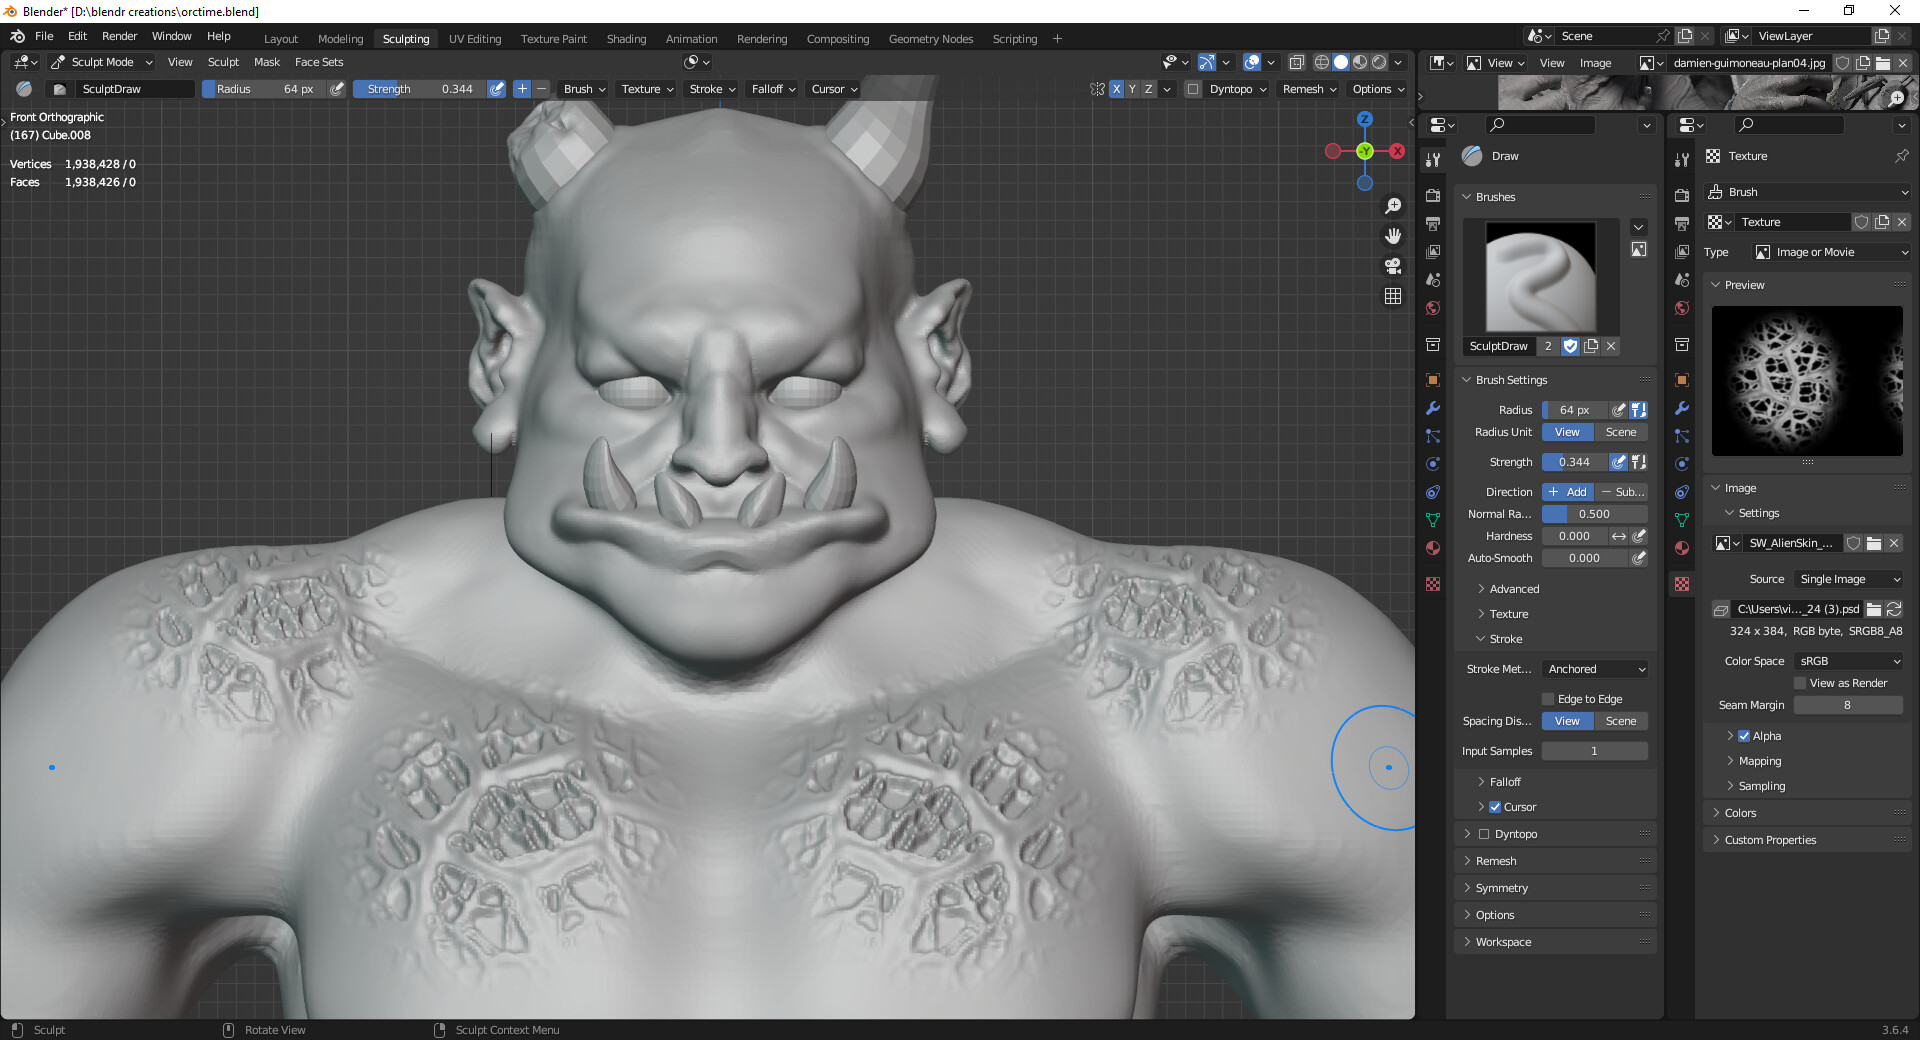Open the Stroke Method dropdown set to Anchored
Image resolution: width=1920 pixels, height=1040 pixels.
tap(1594, 669)
